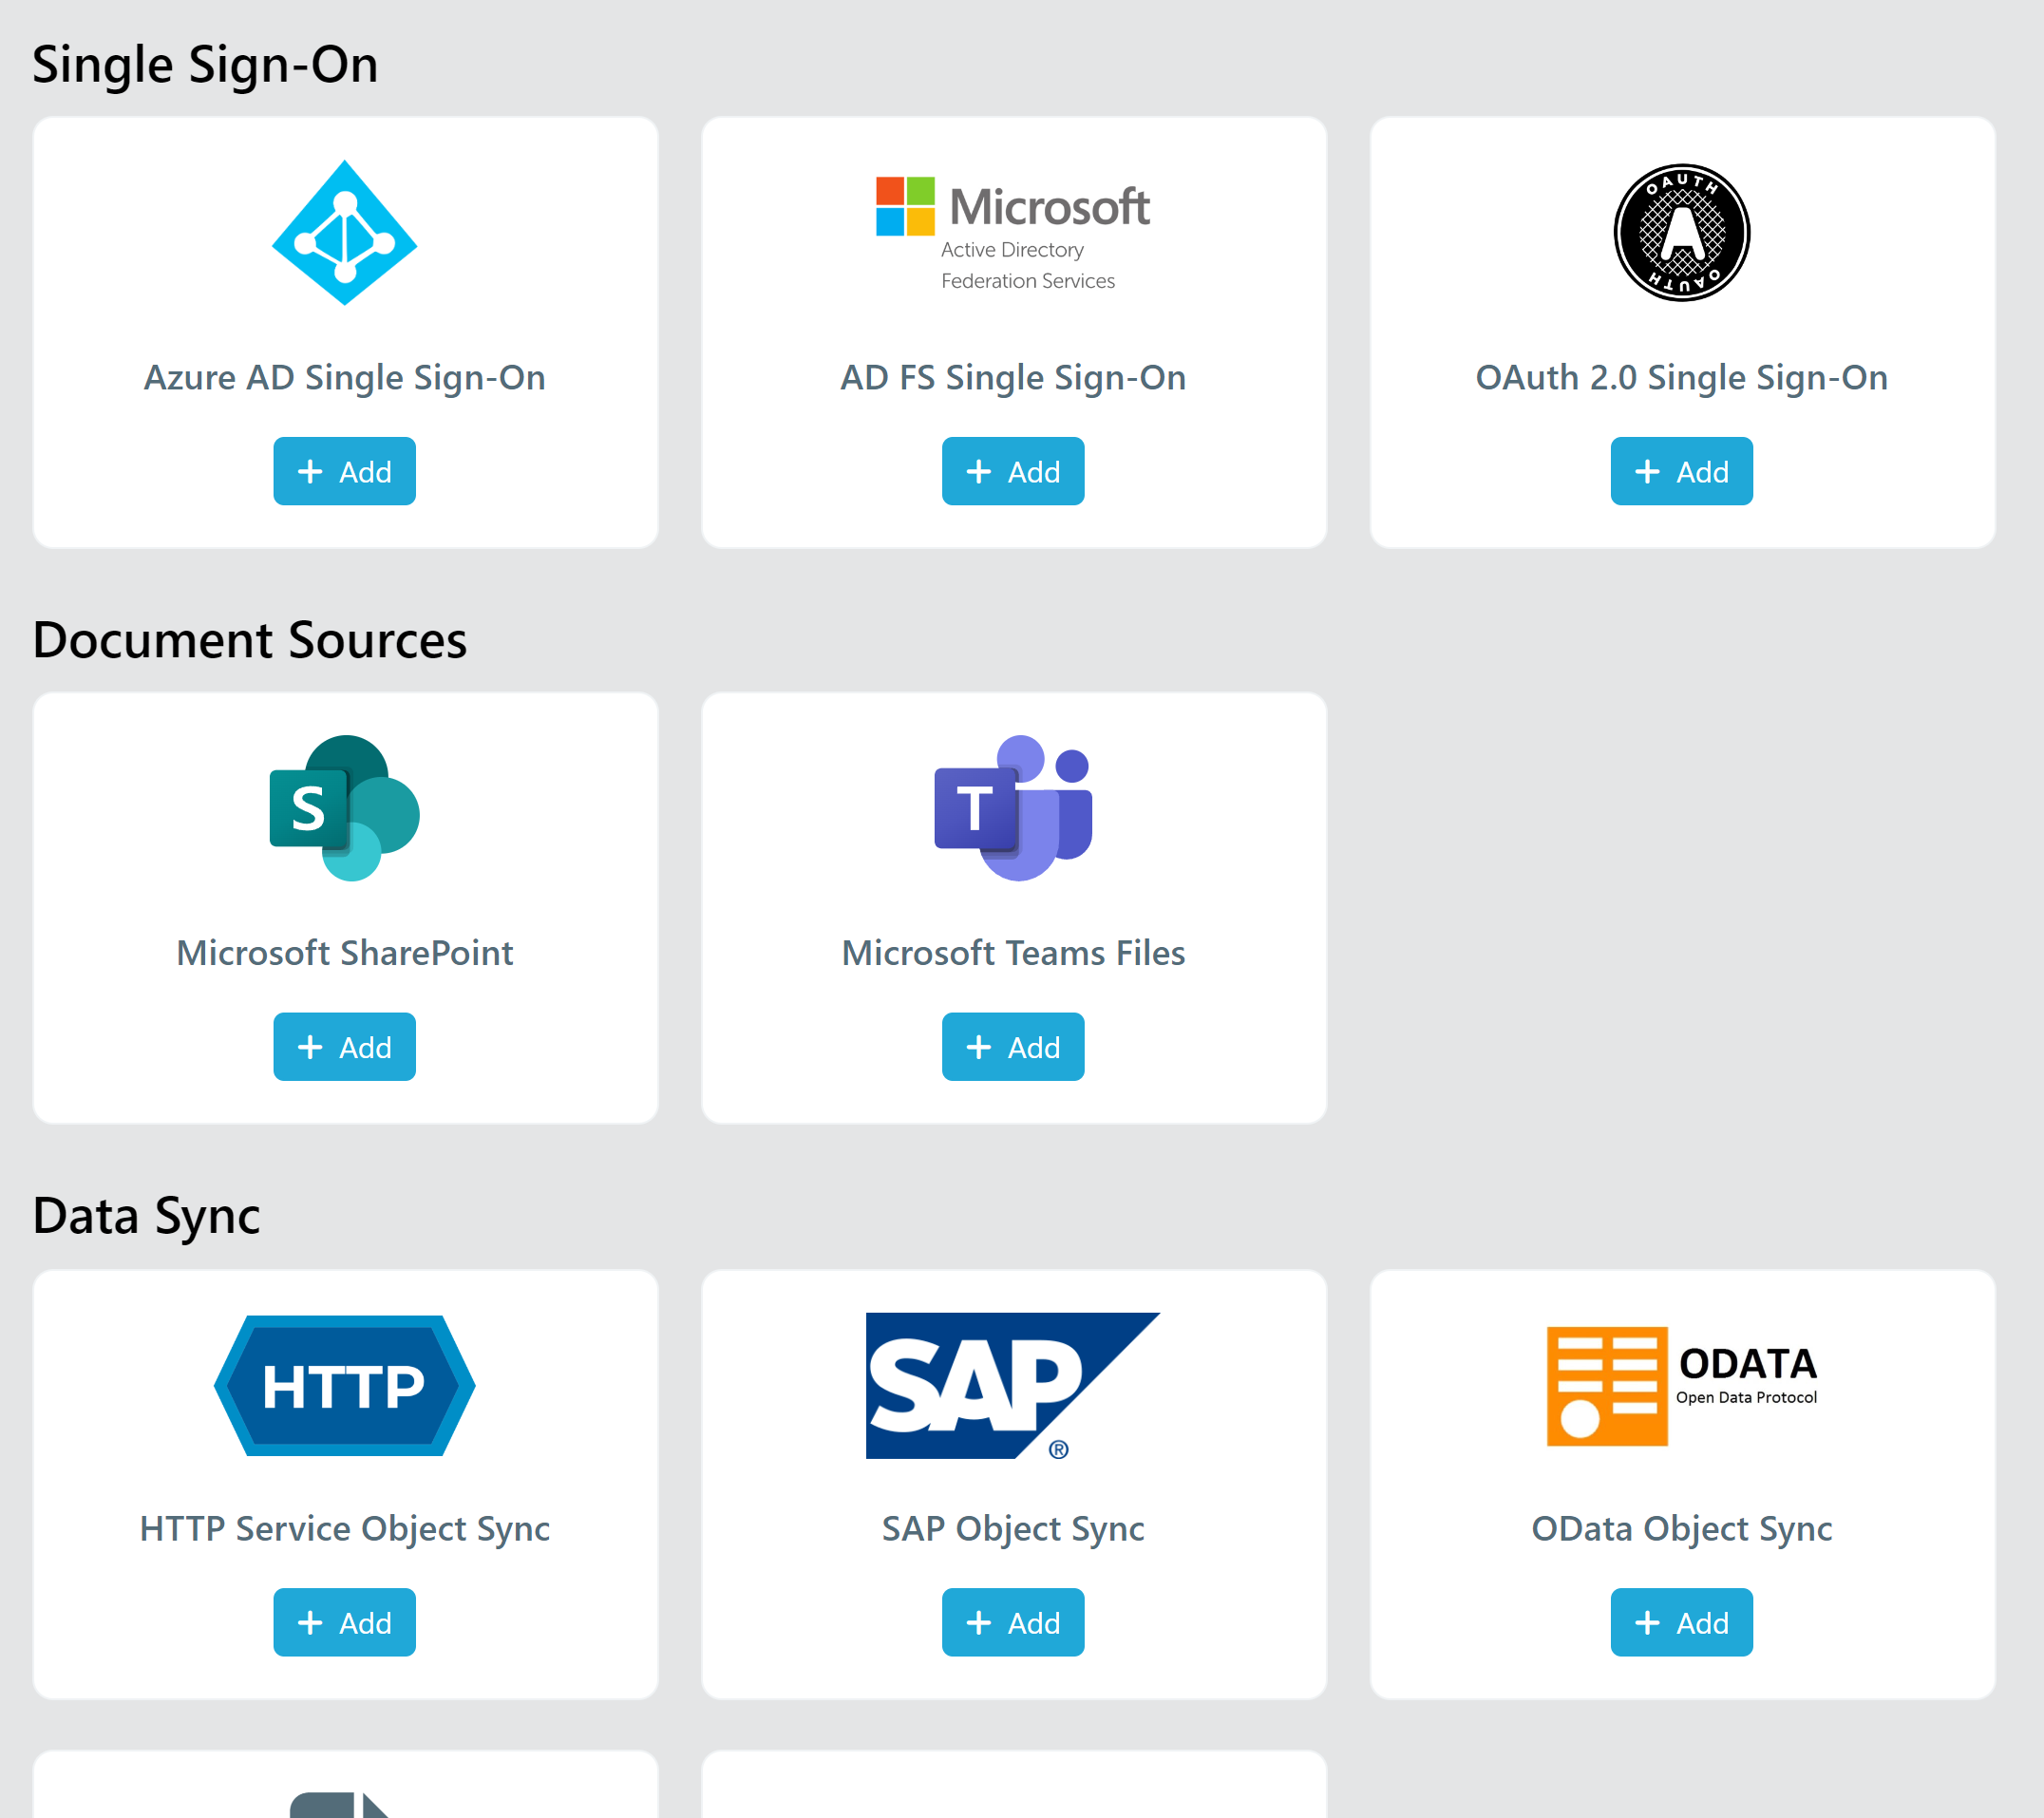This screenshot has width=2044, height=1818.
Task: Click the Microsoft Teams logo
Action: coord(1013,808)
